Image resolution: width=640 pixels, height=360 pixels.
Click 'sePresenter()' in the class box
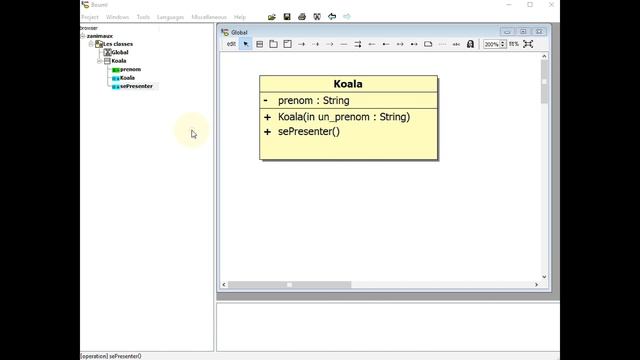click(x=309, y=131)
